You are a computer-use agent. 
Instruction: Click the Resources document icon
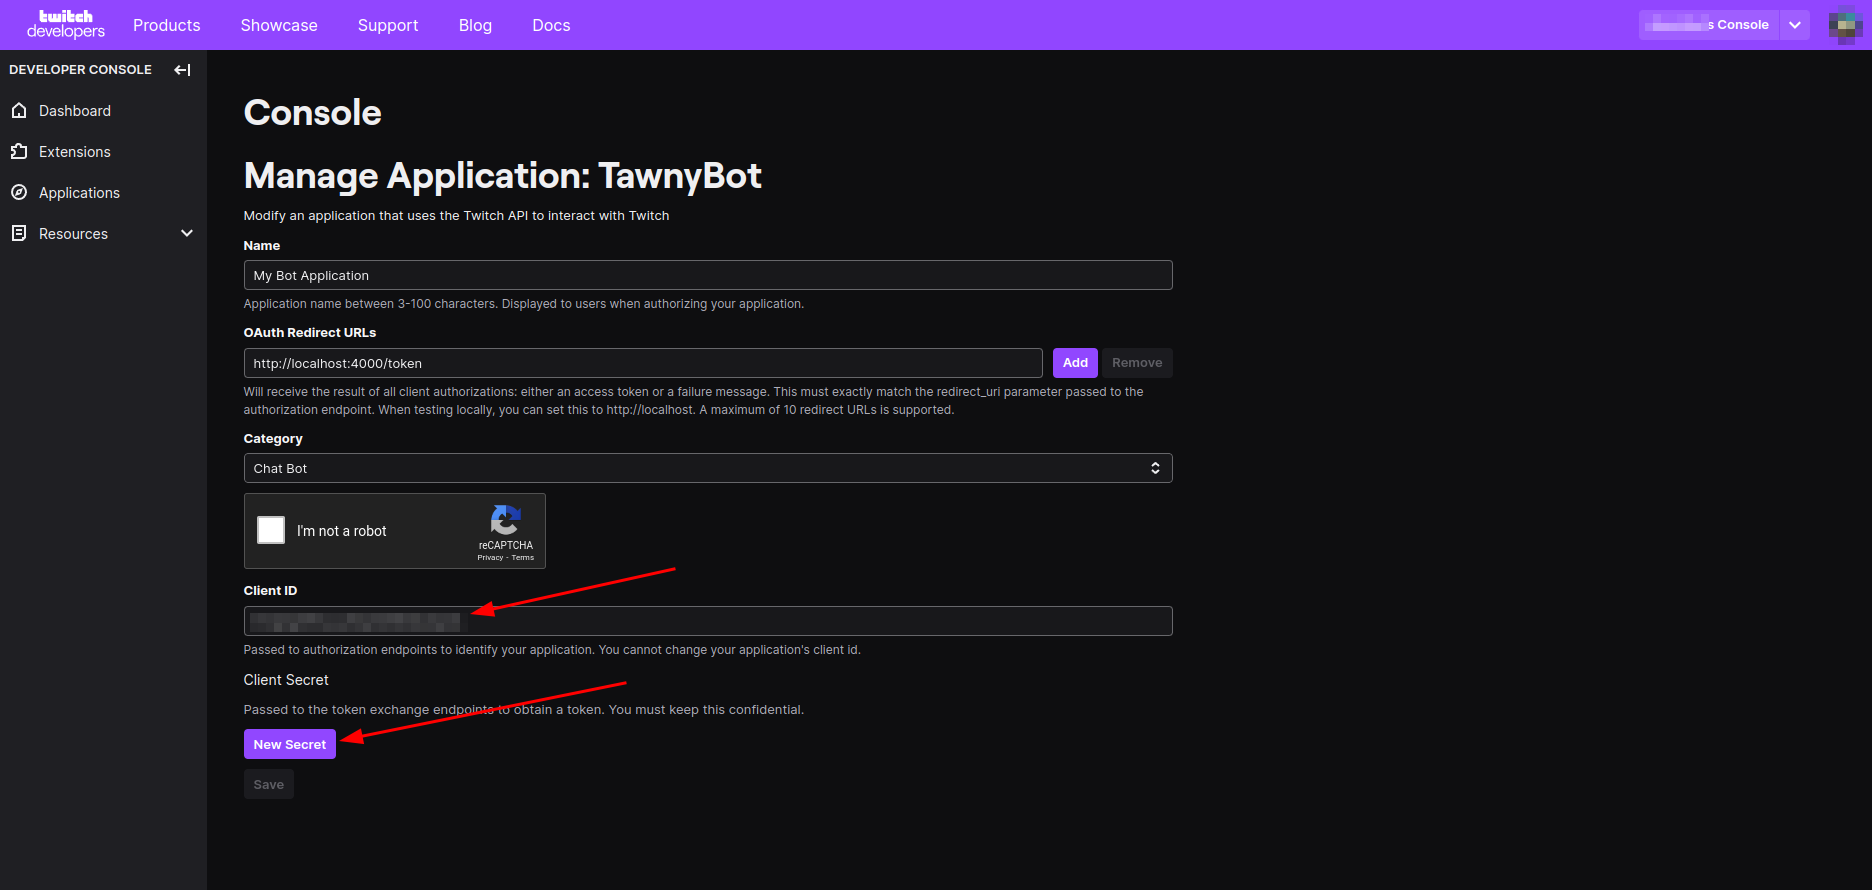(x=19, y=234)
